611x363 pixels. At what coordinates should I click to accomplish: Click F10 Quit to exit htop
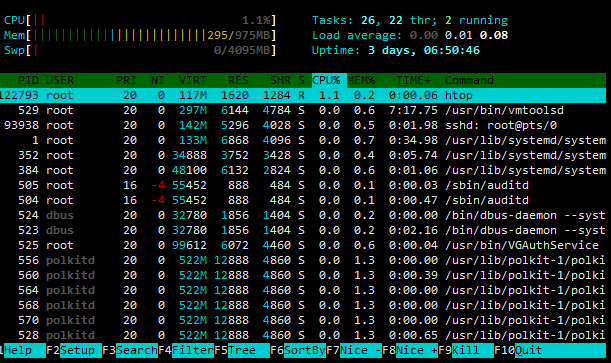click(550, 350)
